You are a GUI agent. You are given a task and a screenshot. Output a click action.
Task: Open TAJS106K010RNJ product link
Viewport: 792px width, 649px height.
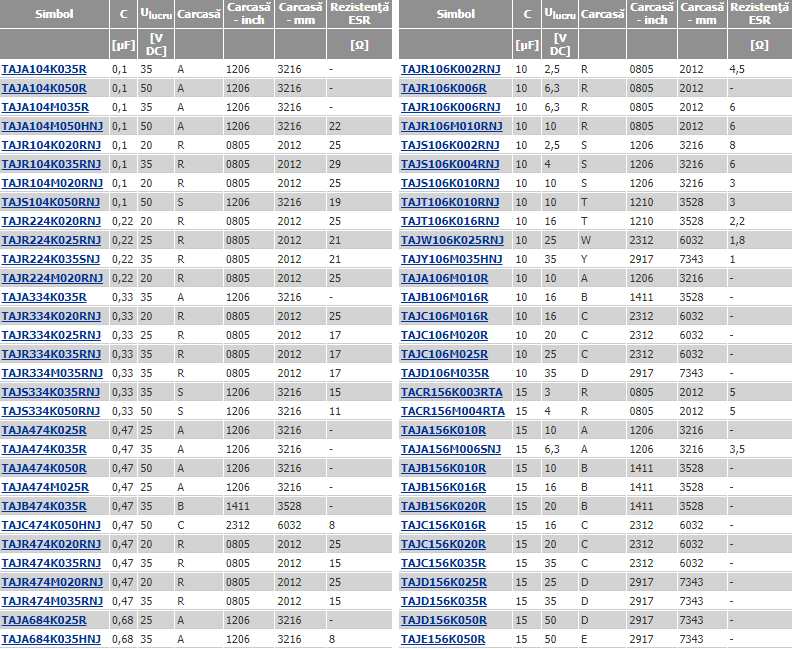(450, 183)
